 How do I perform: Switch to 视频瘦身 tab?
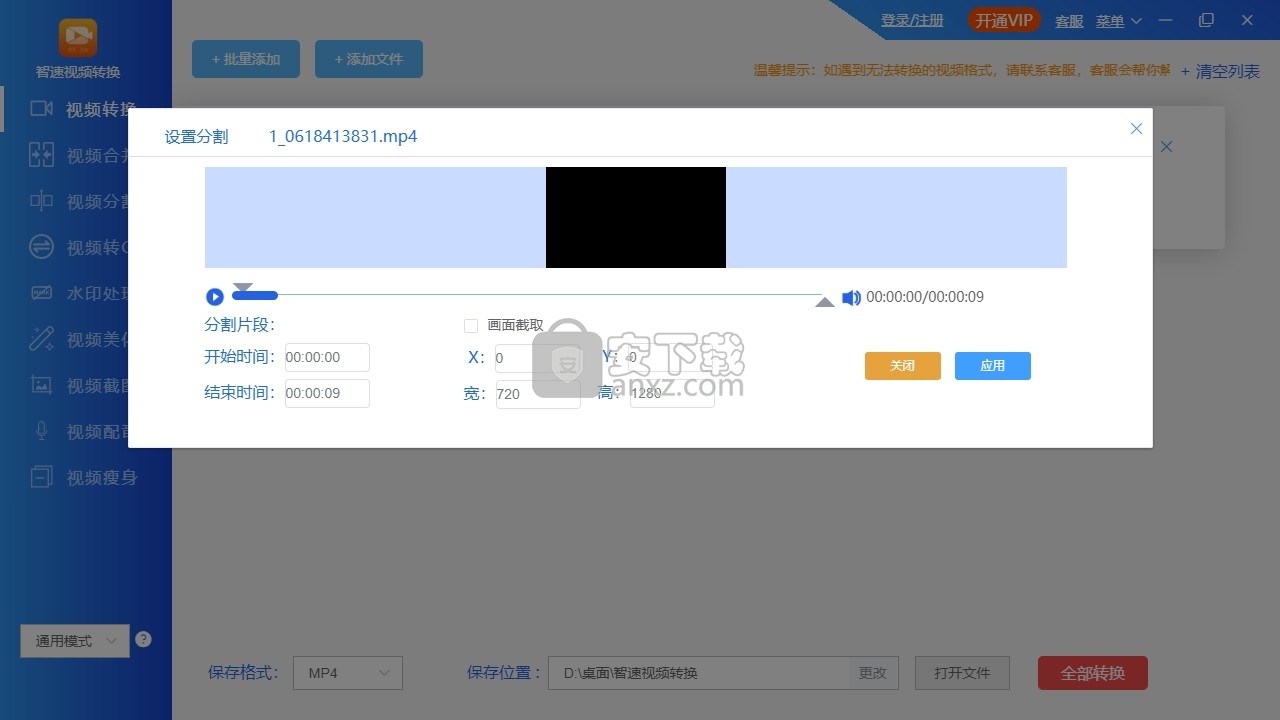point(87,477)
